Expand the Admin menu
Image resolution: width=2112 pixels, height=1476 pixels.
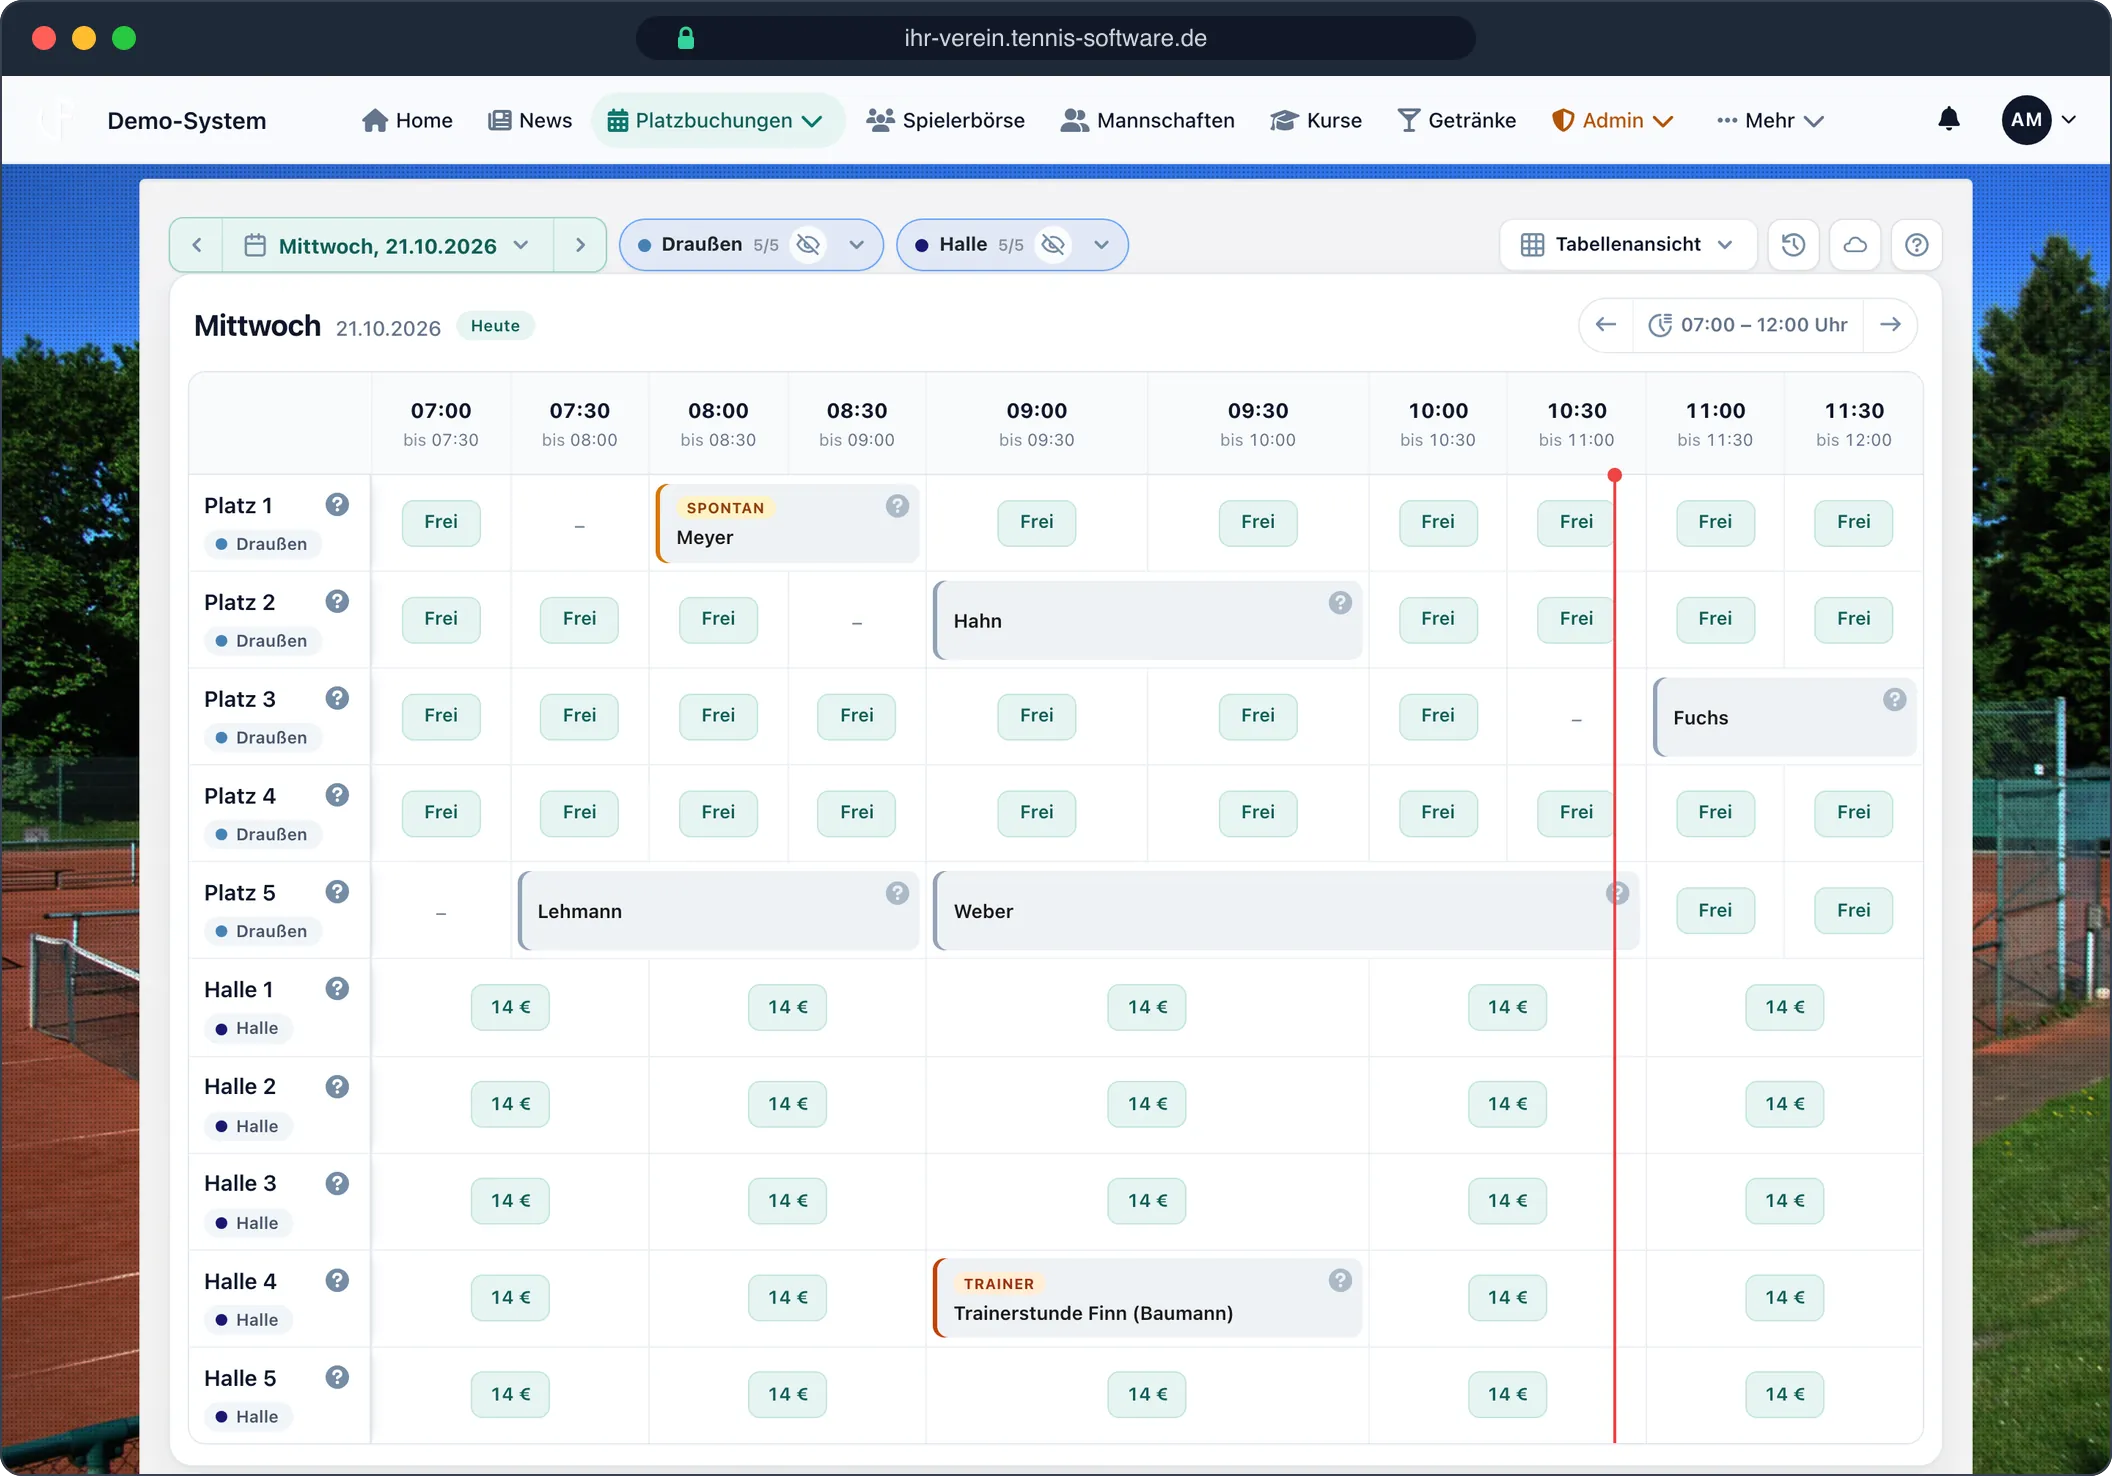1612,120
